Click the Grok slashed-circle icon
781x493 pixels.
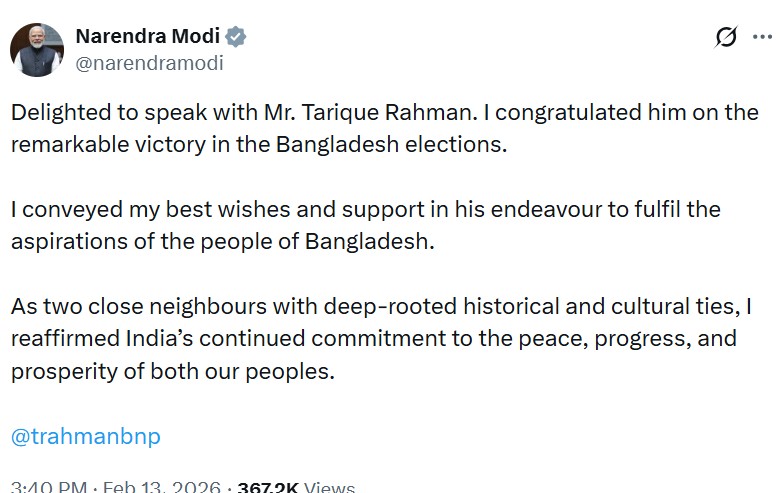point(727,38)
